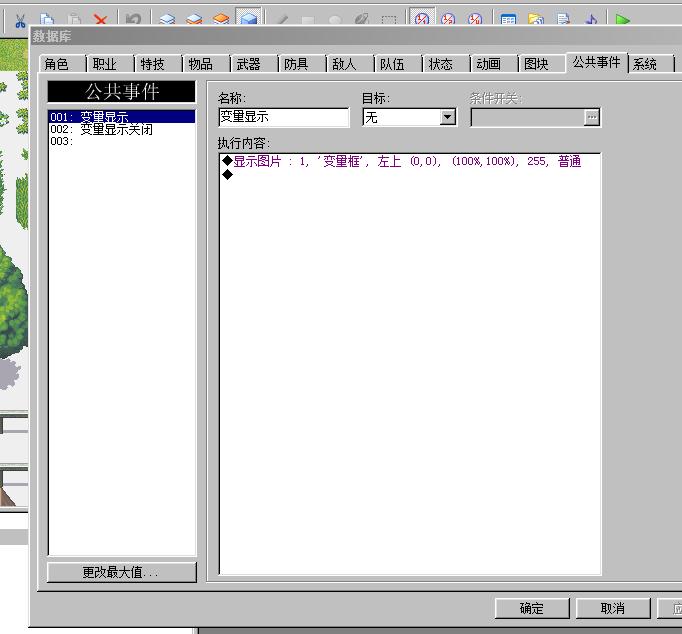The width and height of the screenshot is (682, 634).
Task: Open the 目标 trigger dropdown
Action: [x=447, y=117]
